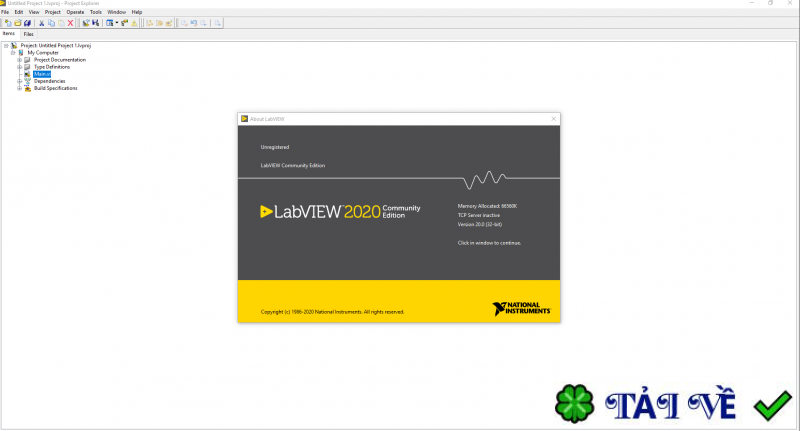Click the 'Memory Allocated' value text
This screenshot has width=800, height=431.
point(487,206)
